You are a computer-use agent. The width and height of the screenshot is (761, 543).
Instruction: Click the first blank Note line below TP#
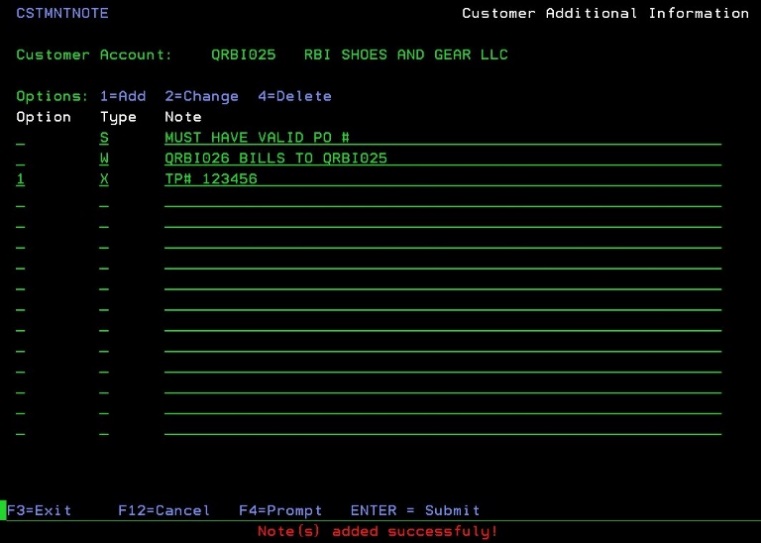[442, 201]
